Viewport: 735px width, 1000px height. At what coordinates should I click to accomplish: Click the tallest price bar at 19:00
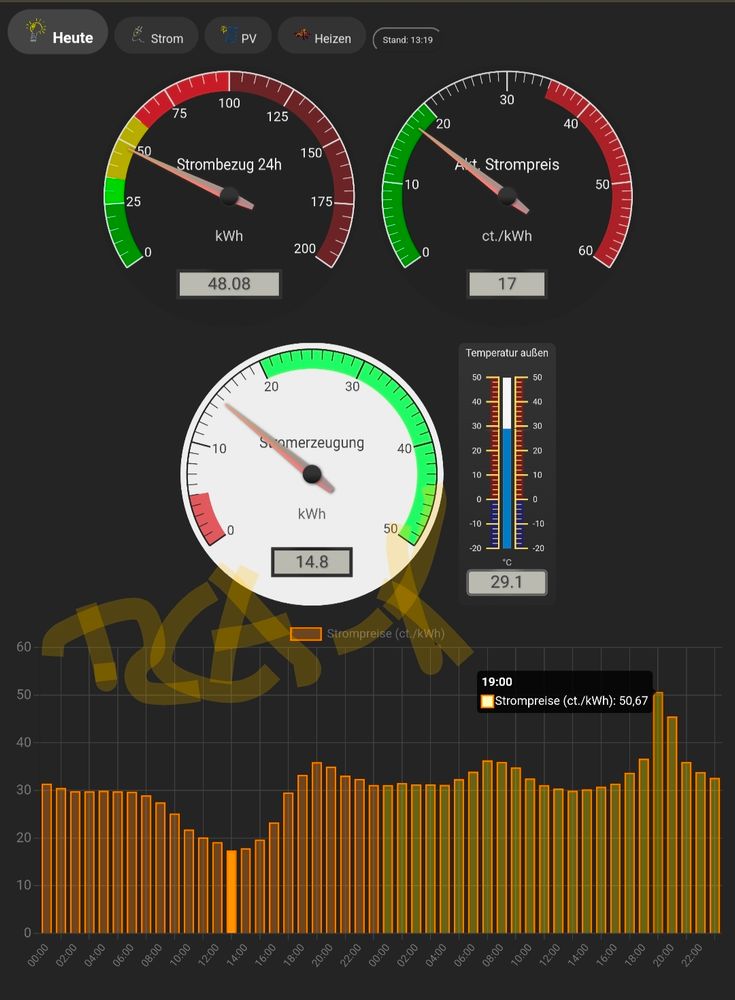pyautogui.click(x=658, y=812)
